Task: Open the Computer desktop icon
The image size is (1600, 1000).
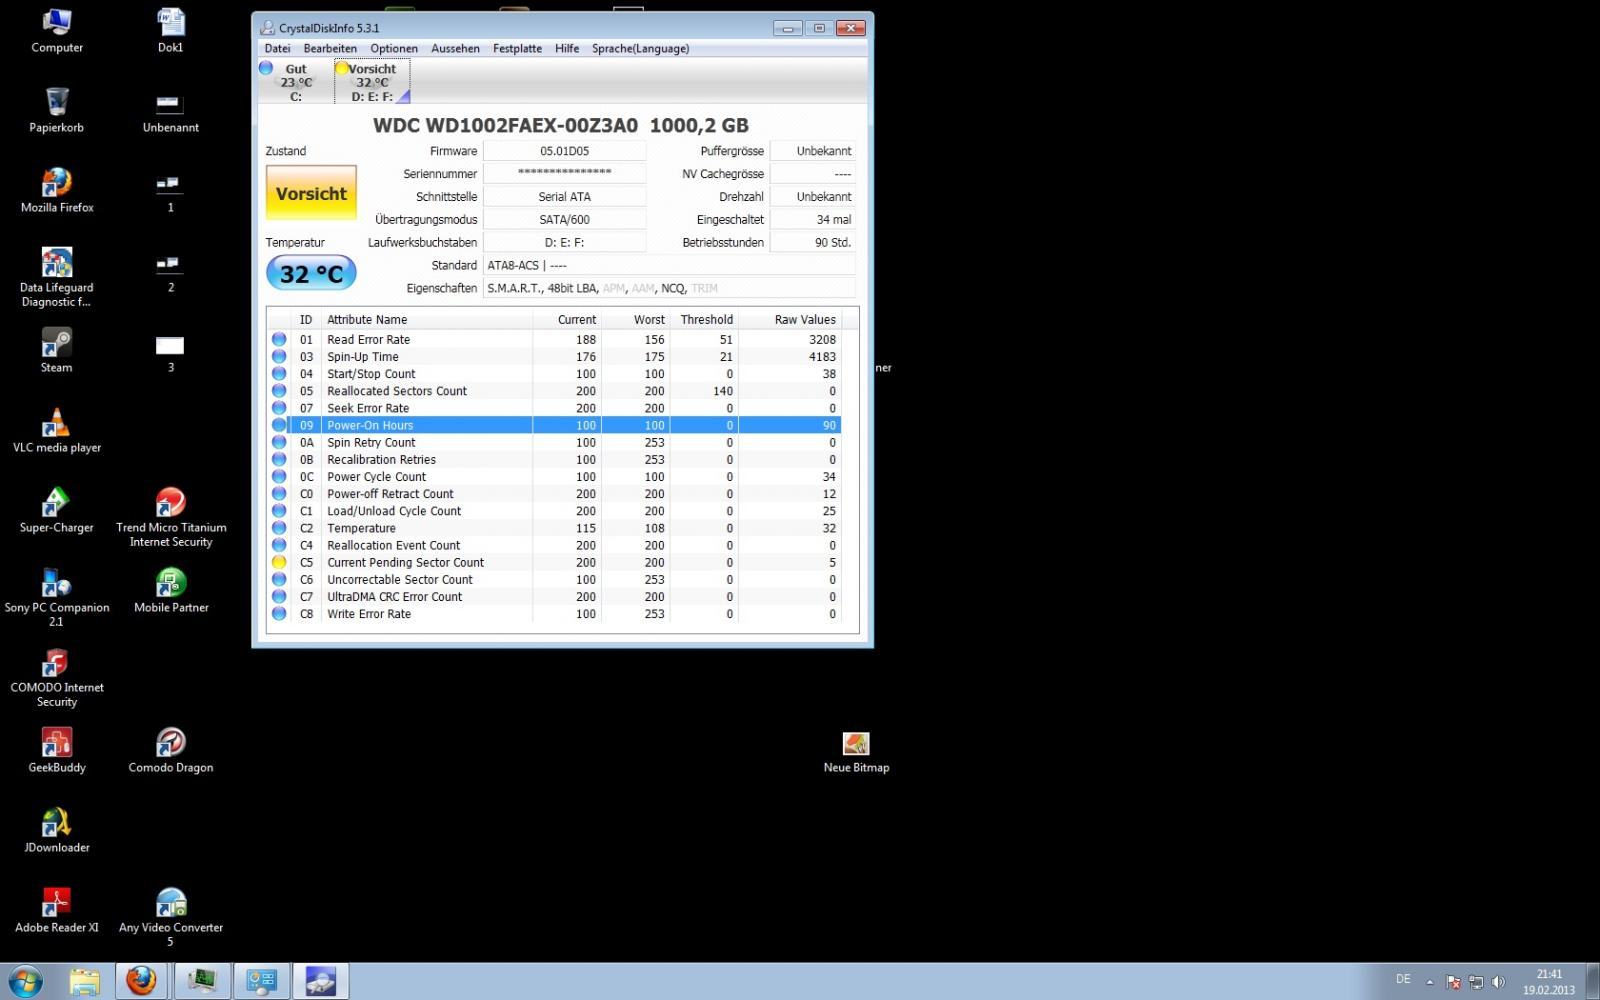Action: [x=57, y=30]
